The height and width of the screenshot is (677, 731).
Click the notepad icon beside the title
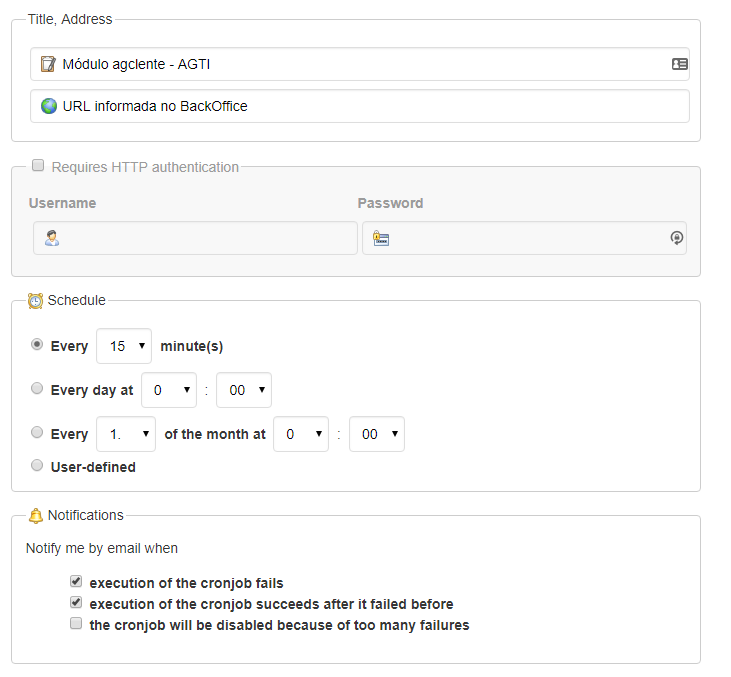[48, 64]
